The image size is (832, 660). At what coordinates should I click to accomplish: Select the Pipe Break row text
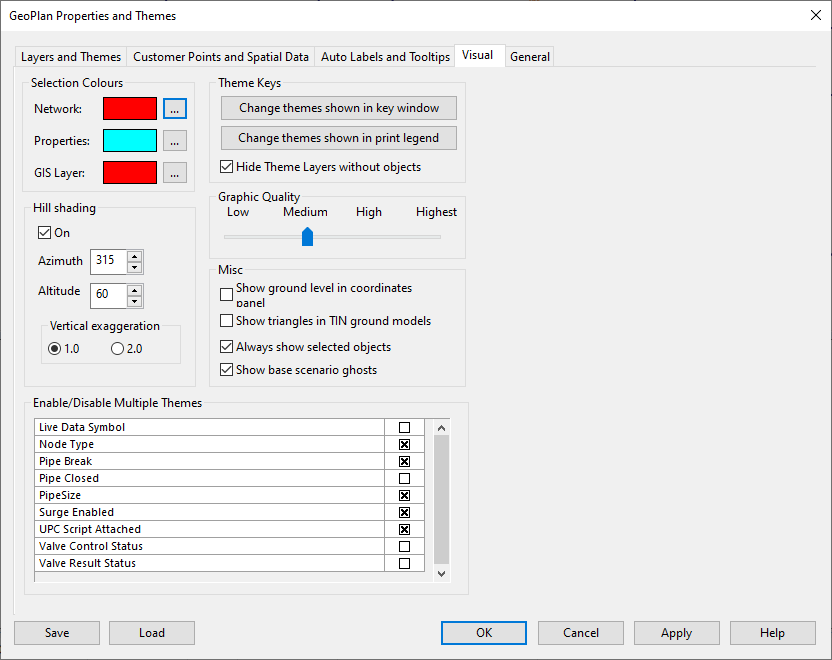(65, 461)
